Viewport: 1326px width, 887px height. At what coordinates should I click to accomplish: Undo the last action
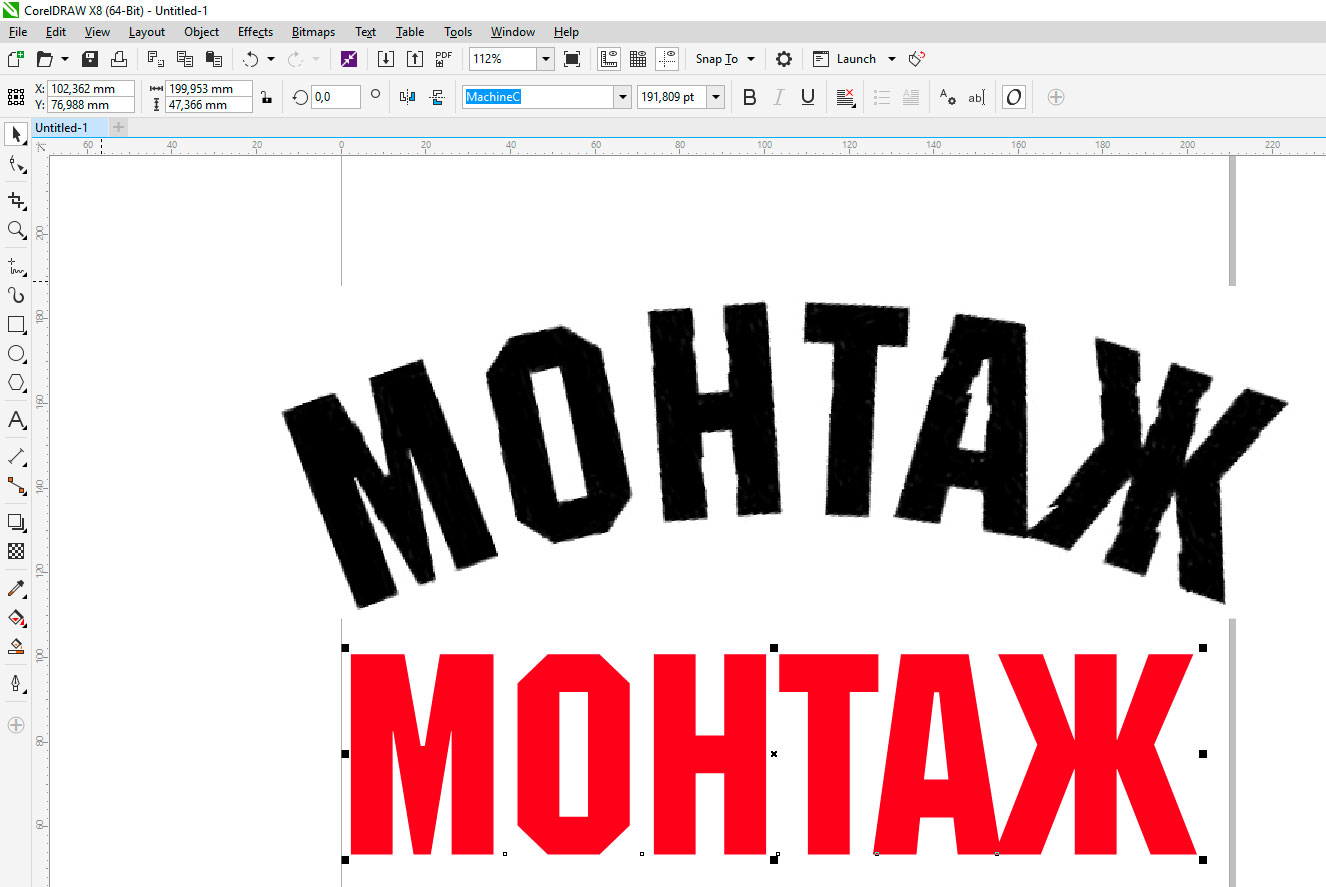[x=251, y=59]
